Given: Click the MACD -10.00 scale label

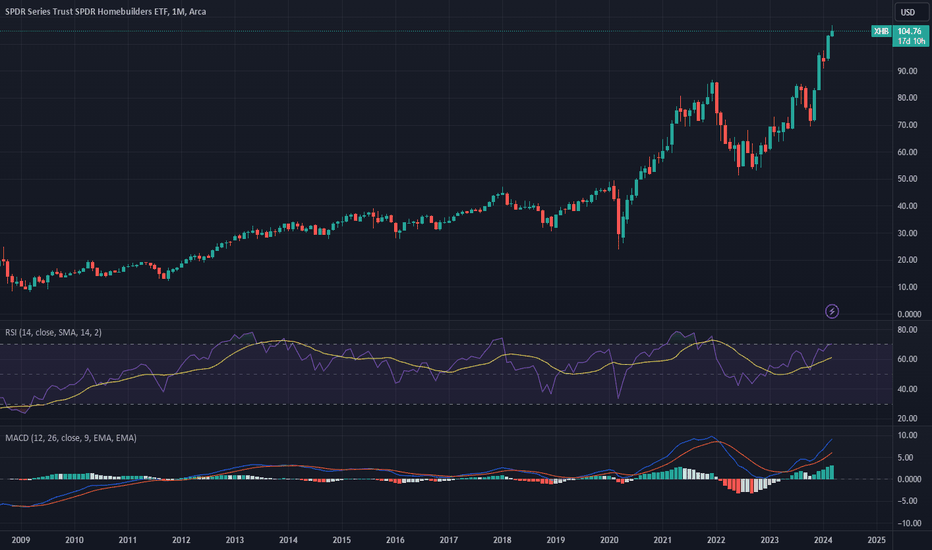Looking at the screenshot, I should (908, 523).
